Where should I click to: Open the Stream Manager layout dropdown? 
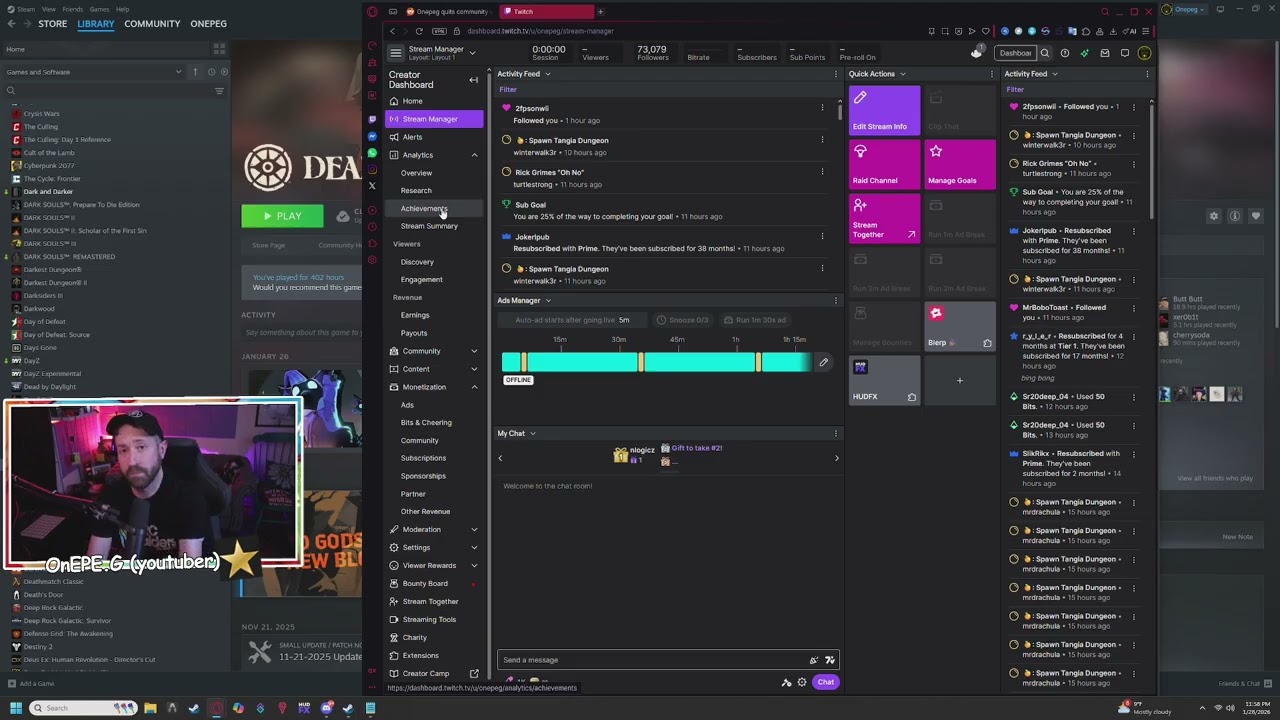click(472, 53)
